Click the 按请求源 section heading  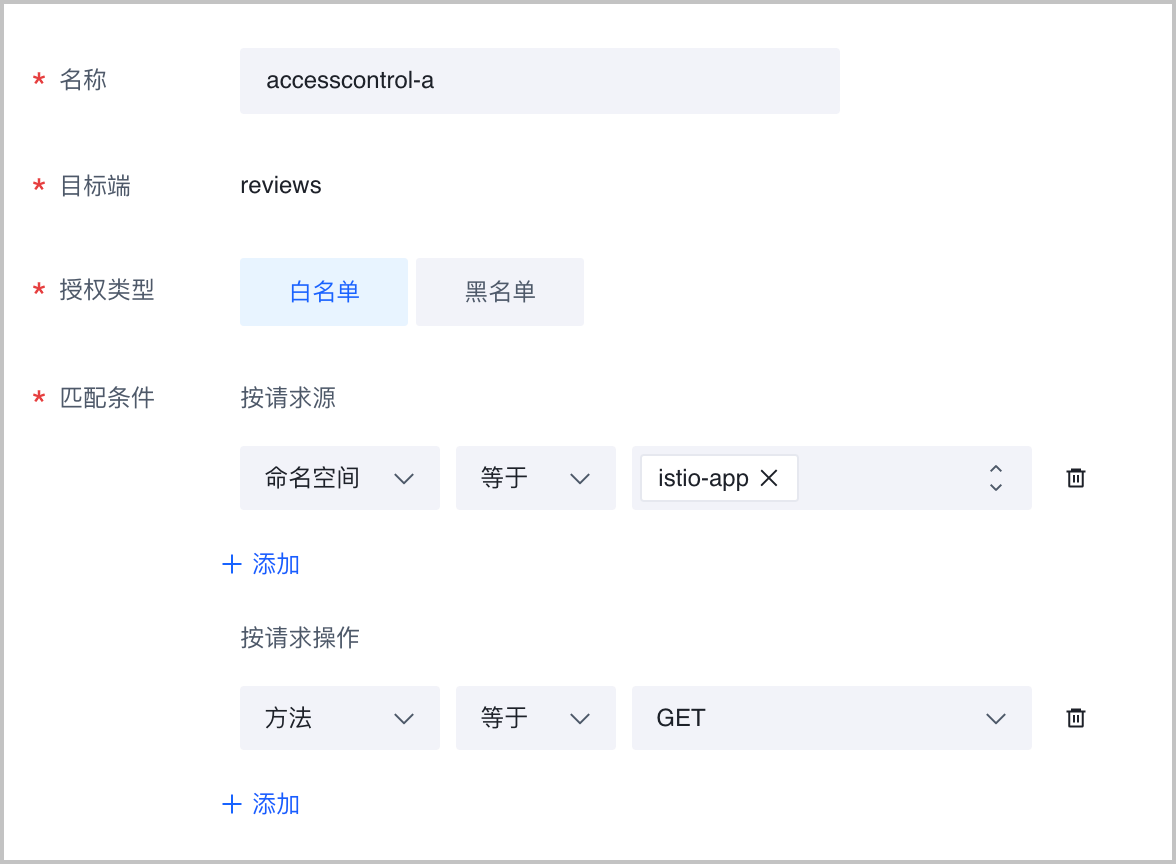(288, 398)
